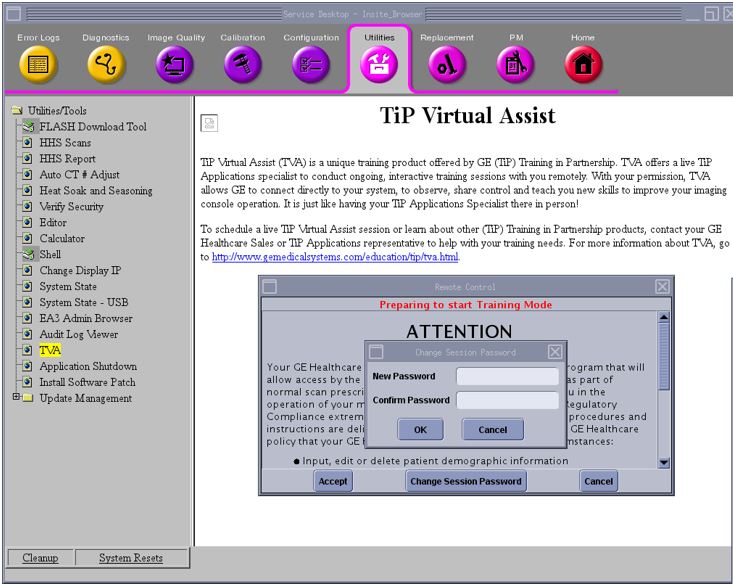This screenshot has width=733, height=585.
Task: Open the gemedicalsystems TVA hyperlink
Action: (335, 257)
